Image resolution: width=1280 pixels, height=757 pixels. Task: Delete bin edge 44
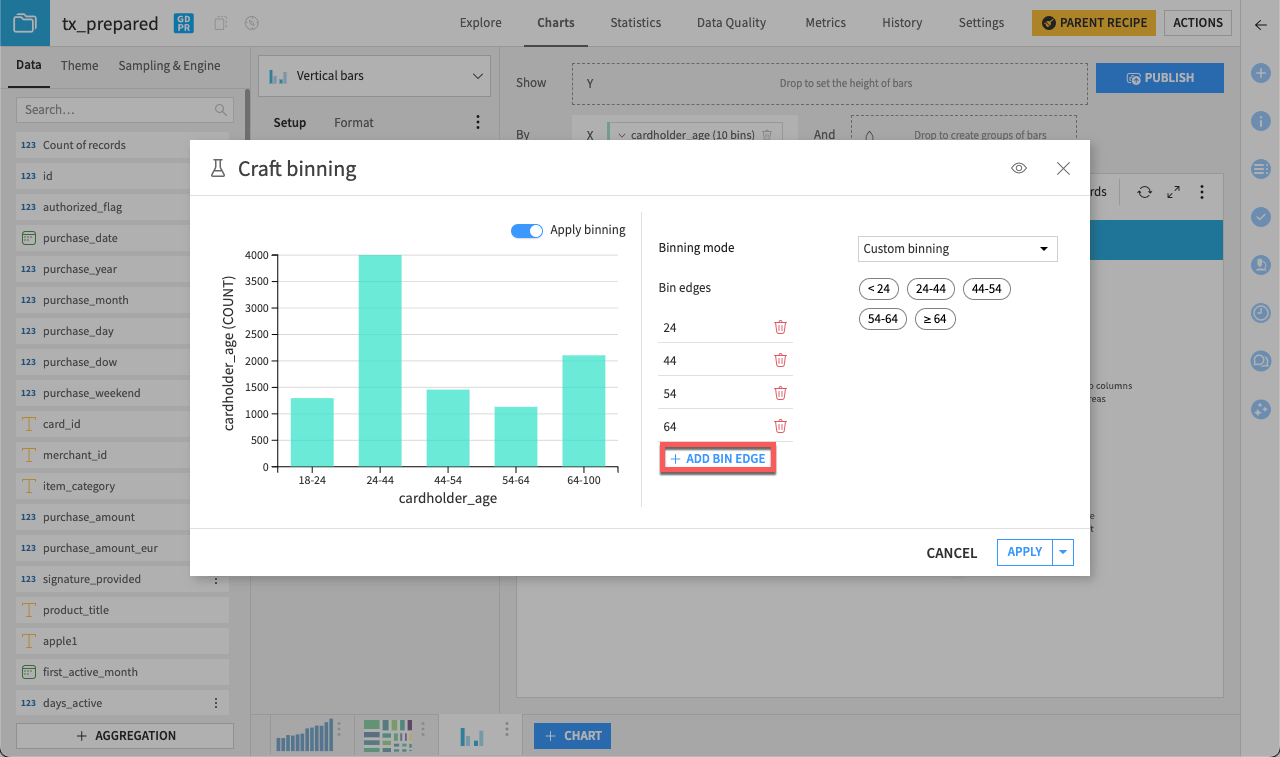tap(780, 360)
